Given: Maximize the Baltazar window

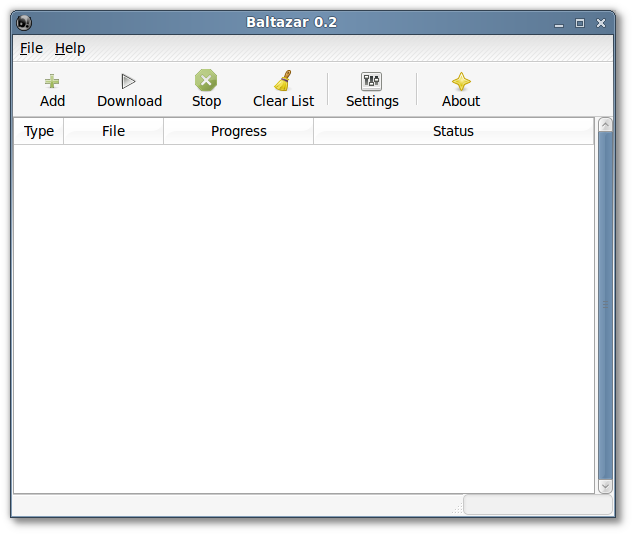Looking at the screenshot, I should click(580, 23).
